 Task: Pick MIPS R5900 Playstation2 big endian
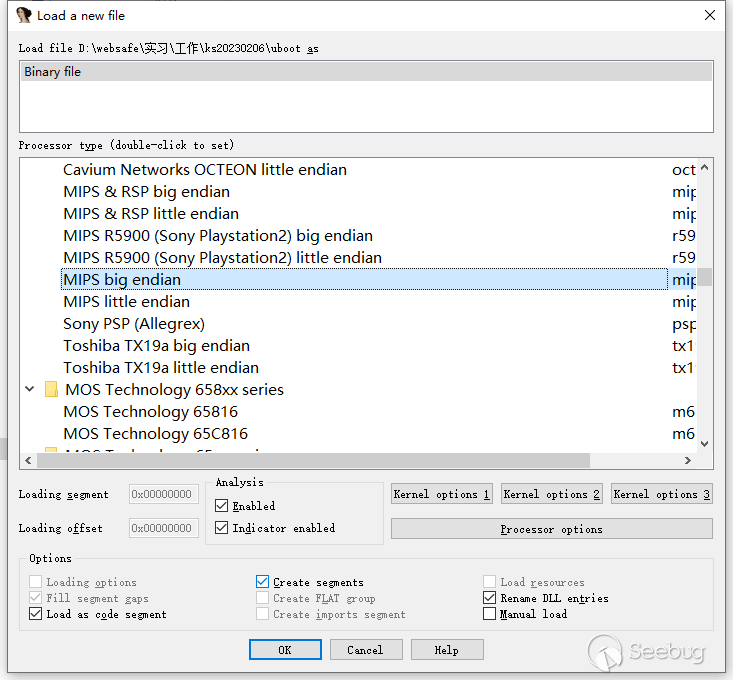[218, 236]
